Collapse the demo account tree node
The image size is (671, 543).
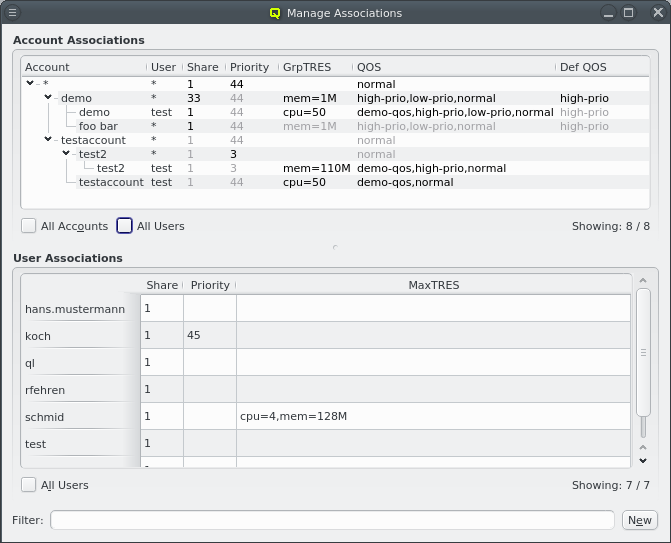pyautogui.click(x=48, y=98)
